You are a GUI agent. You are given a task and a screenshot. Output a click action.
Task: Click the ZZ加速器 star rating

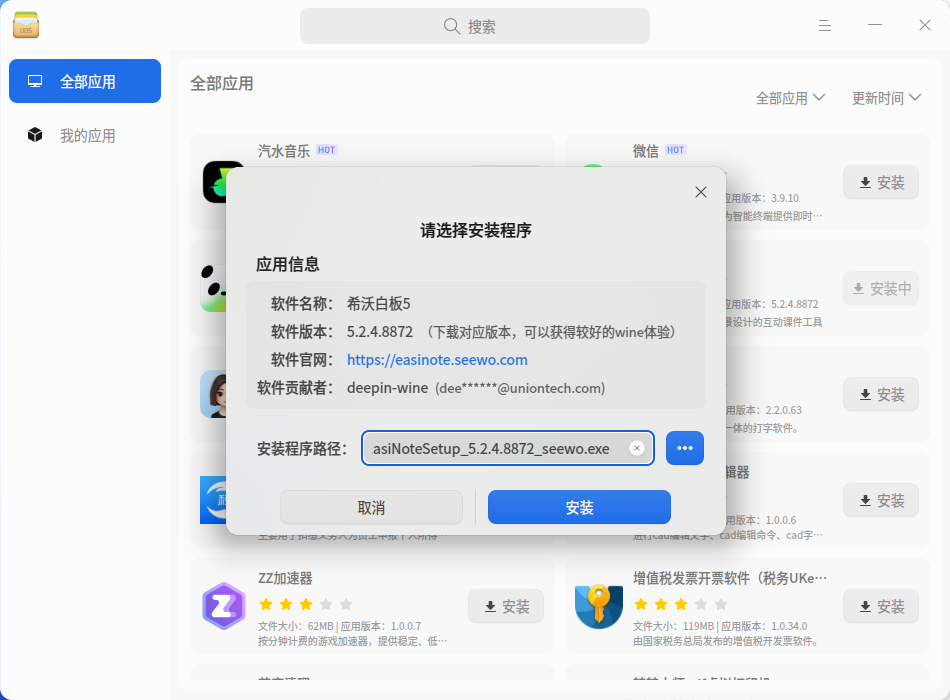coord(306,604)
